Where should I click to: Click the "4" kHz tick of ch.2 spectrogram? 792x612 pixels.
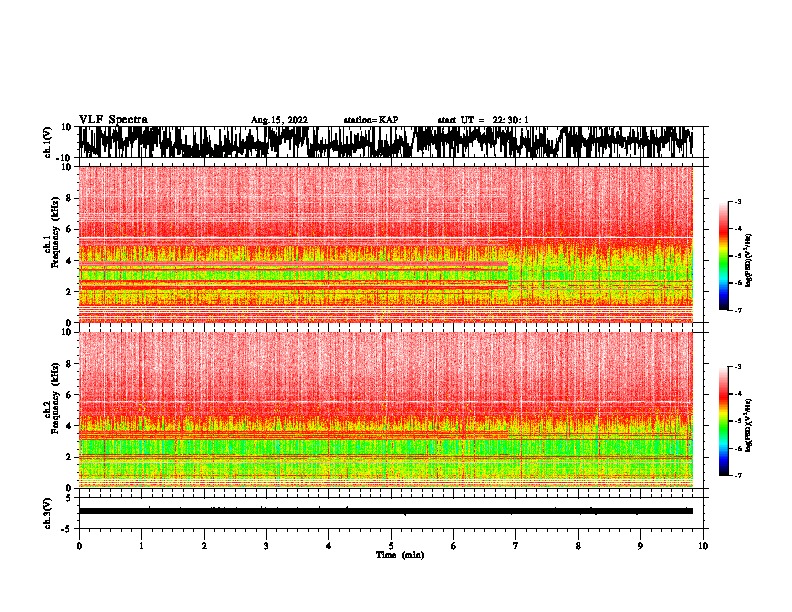click(69, 426)
